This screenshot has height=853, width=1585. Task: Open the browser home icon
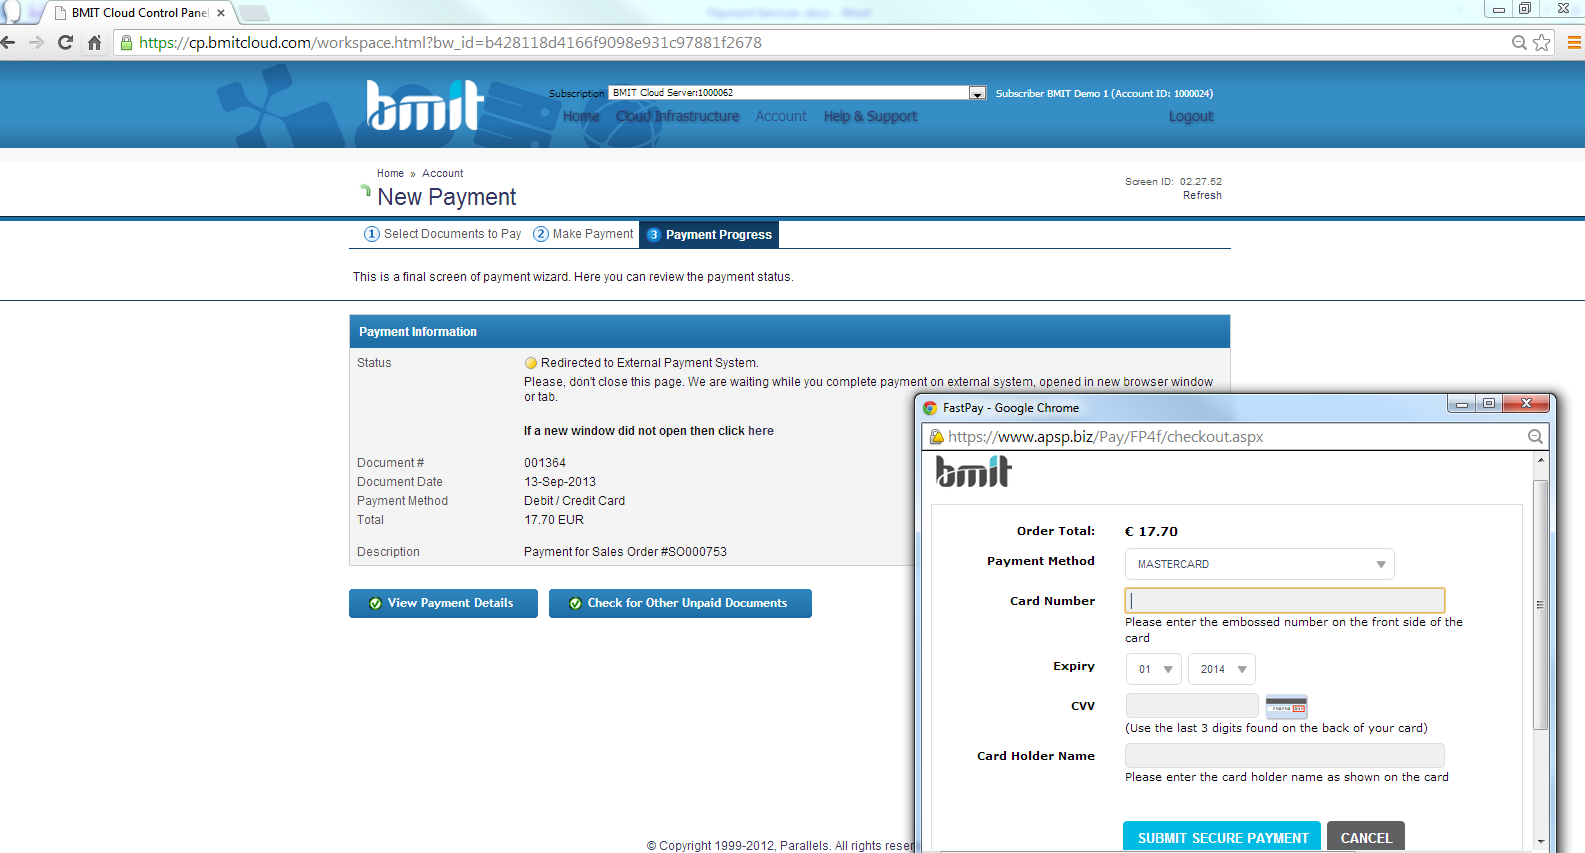point(95,42)
